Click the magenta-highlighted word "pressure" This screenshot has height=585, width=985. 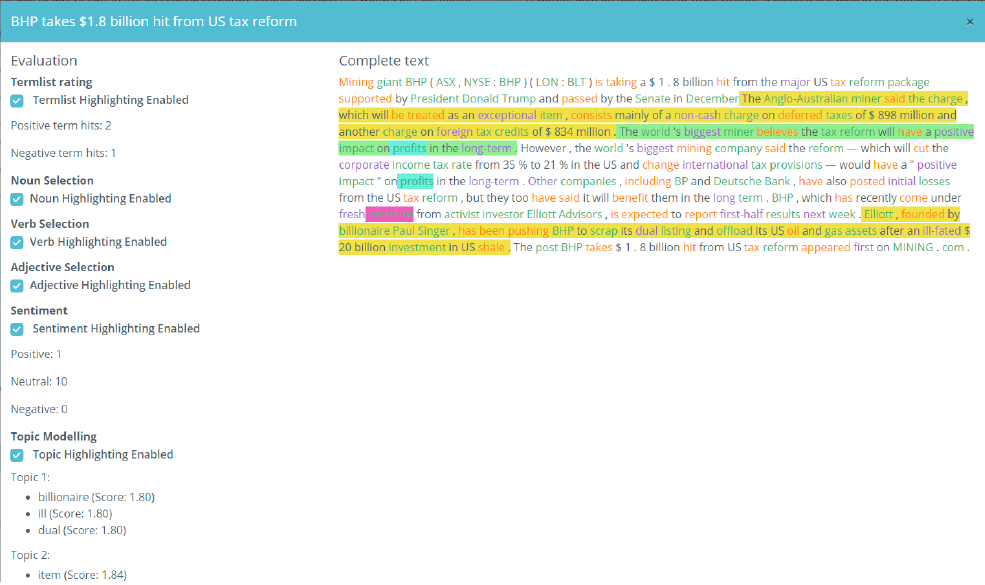(389, 214)
